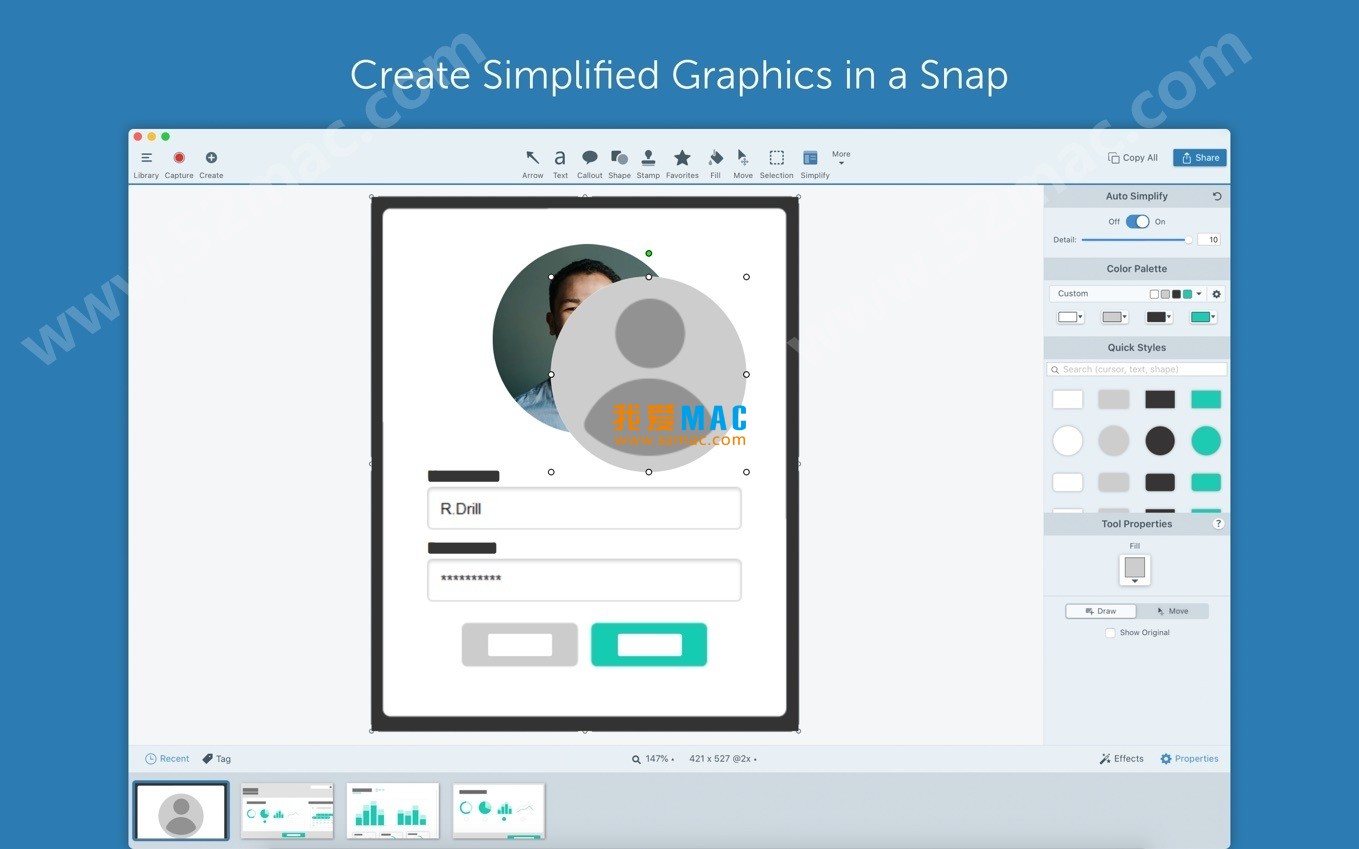Open the 147% zoom dropdown
The height and width of the screenshot is (849, 1359).
click(x=653, y=759)
